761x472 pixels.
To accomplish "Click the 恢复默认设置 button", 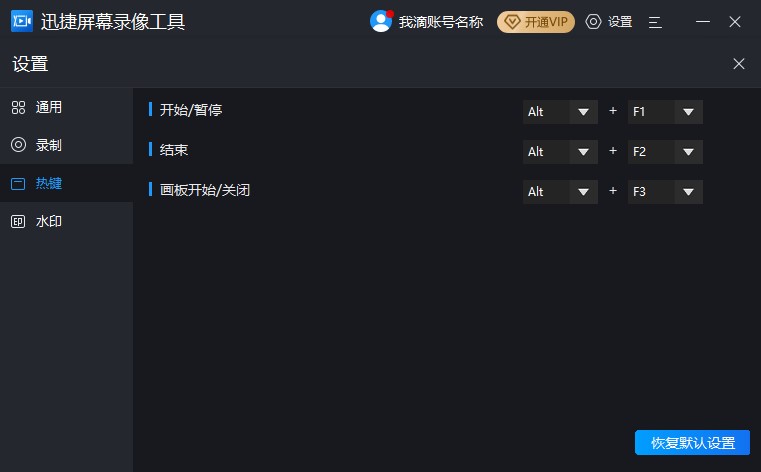I will coord(692,443).
